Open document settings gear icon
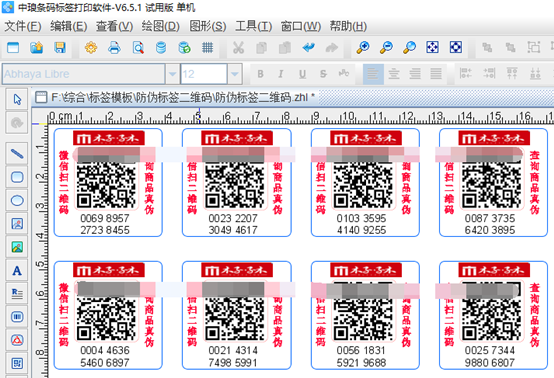Screen dimensions: 554x378 pyautogui.click(x=91, y=47)
